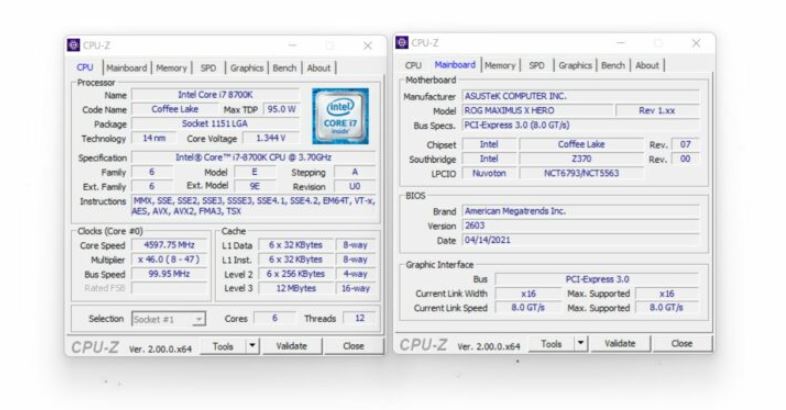Image resolution: width=786 pixels, height=410 pixels.
Task: Click Model value ROG MAXIMUS X HERO
Action: (537, 110)
